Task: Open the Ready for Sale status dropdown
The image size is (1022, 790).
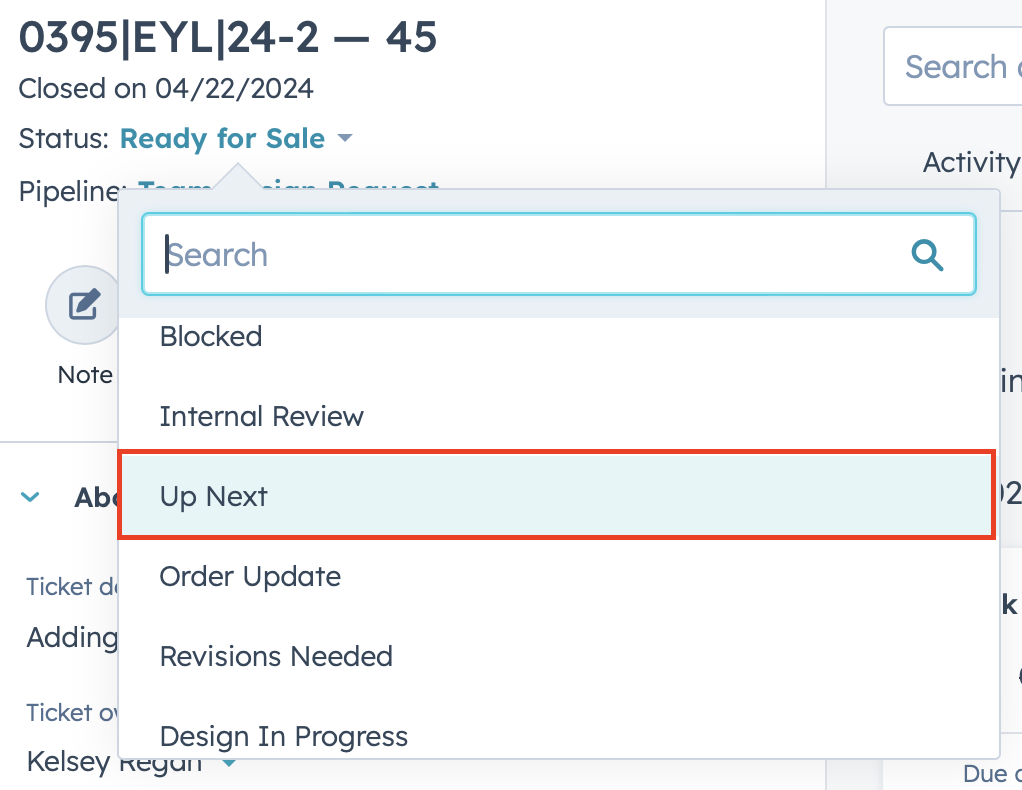Action: coord(222,139)
